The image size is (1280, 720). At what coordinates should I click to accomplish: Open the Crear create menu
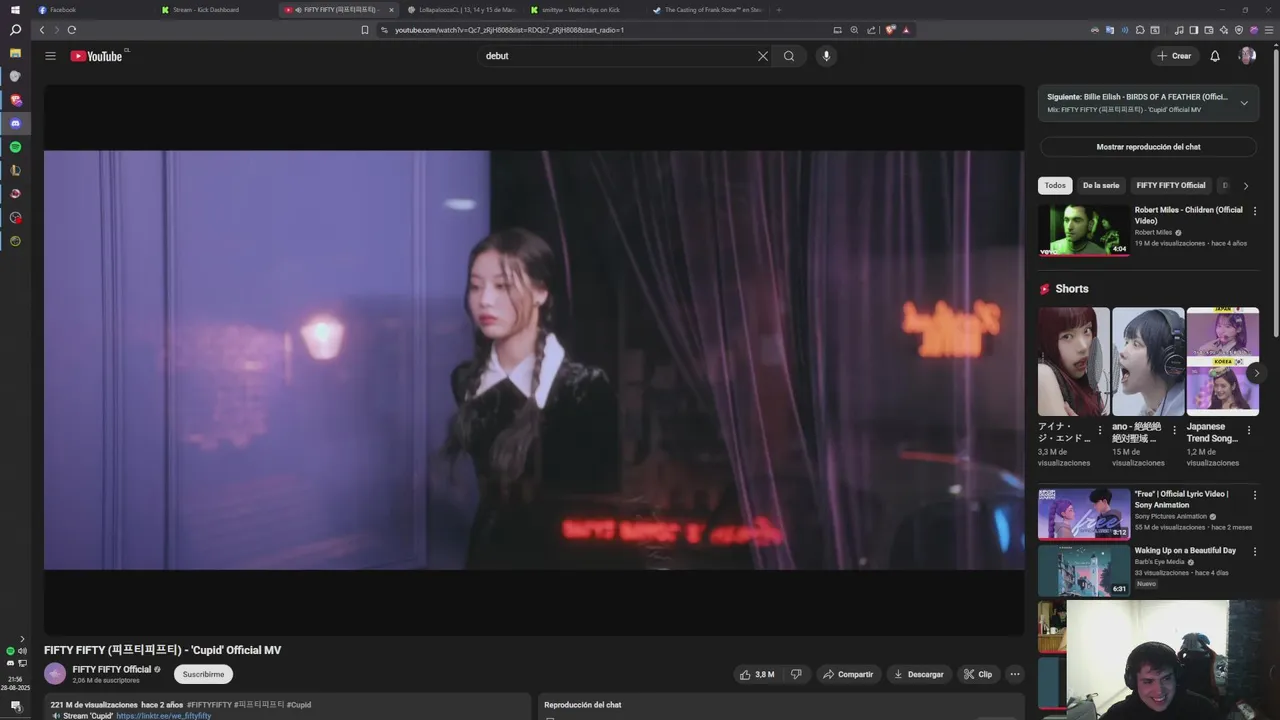pyautogui.click(x=1174, y=56)
